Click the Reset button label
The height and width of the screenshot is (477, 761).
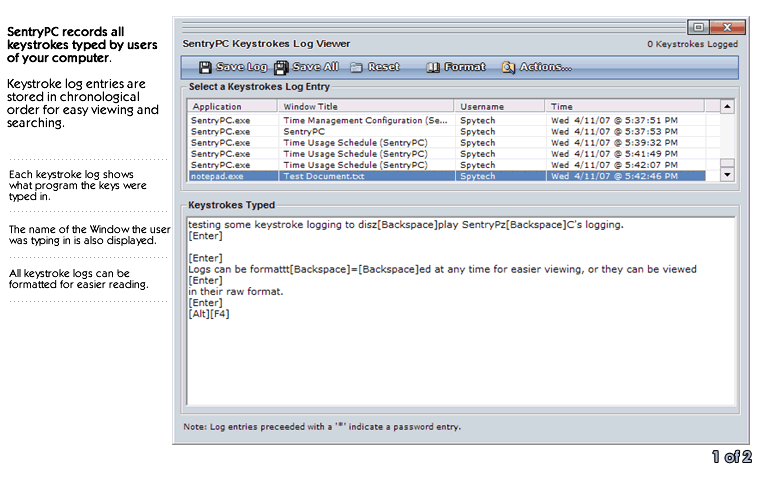point(383,66)
